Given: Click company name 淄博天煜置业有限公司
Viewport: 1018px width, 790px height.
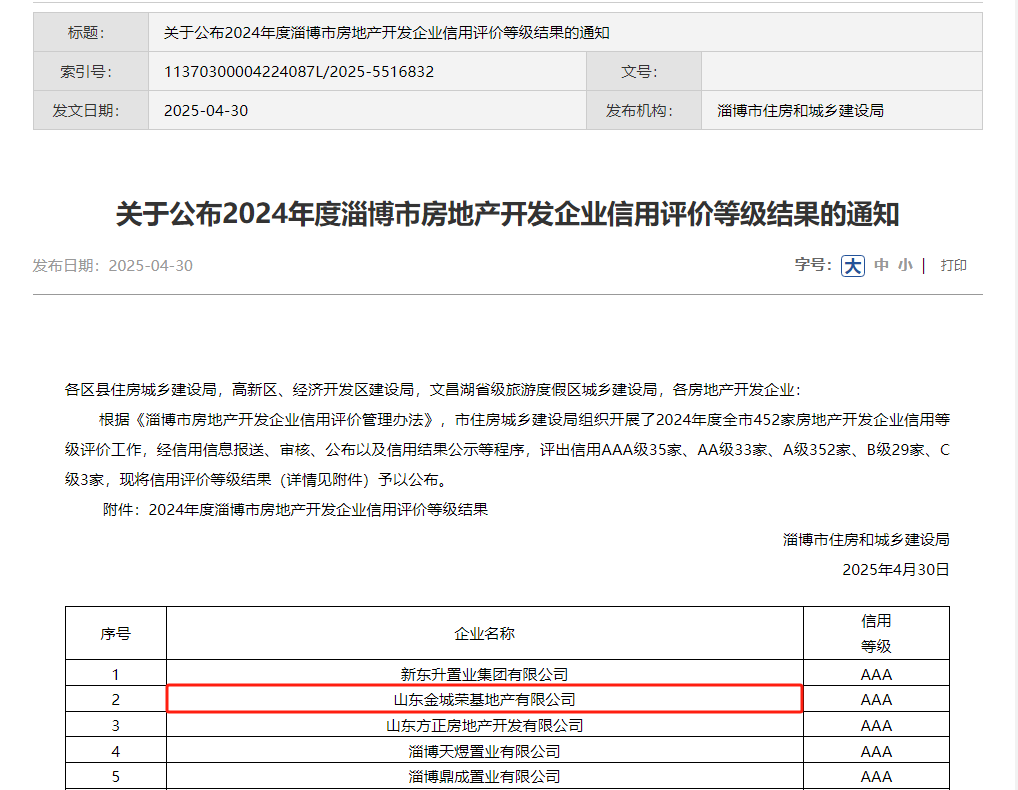Looking at the screenshot, I should pos(484,751).
